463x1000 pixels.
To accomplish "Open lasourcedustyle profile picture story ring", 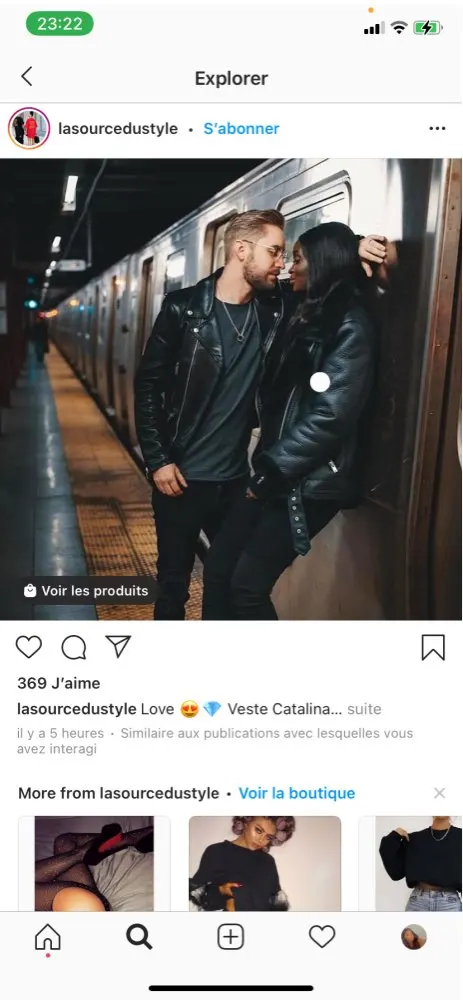I will (x=29, y=128).
